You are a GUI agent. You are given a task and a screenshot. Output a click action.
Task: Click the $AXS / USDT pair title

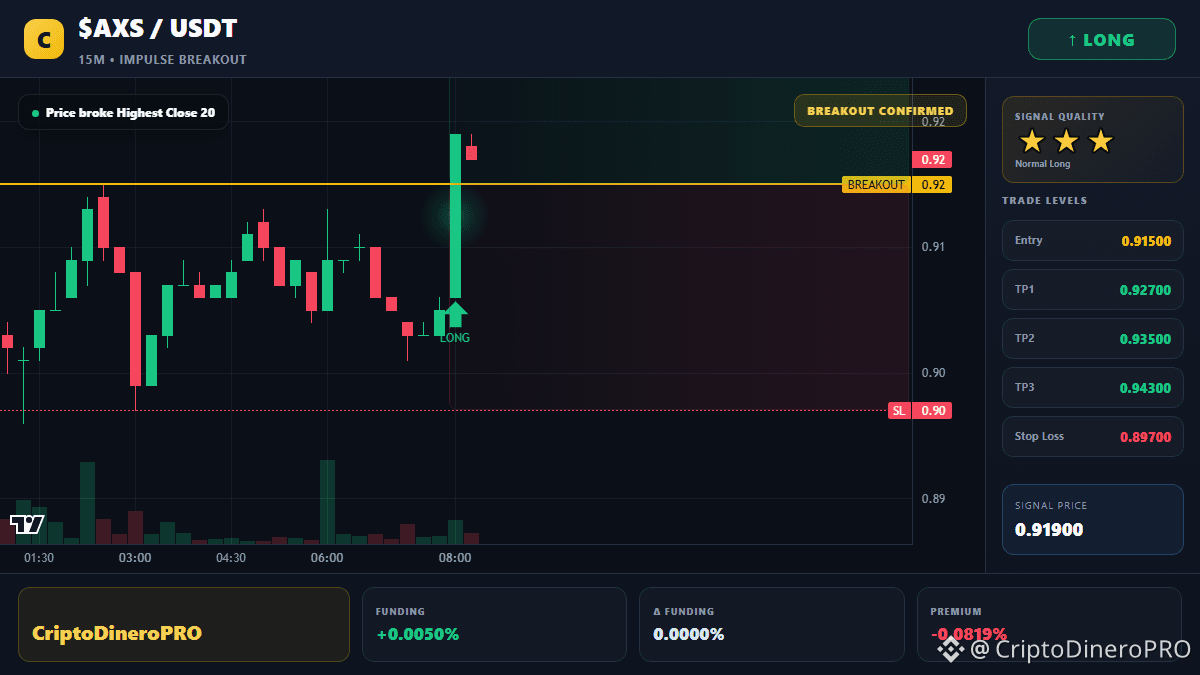(158, 29)
